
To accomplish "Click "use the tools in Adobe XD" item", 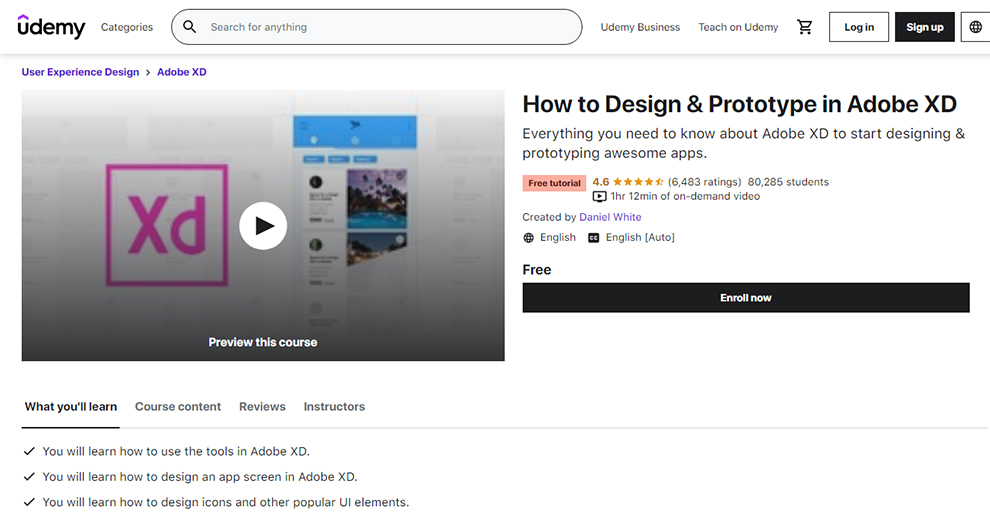I will [176, 452].
